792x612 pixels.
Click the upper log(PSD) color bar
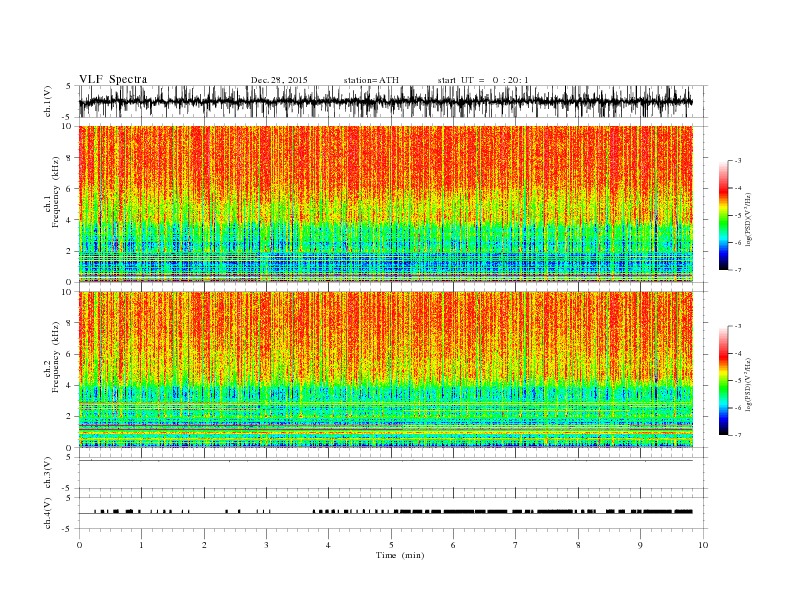723,216
